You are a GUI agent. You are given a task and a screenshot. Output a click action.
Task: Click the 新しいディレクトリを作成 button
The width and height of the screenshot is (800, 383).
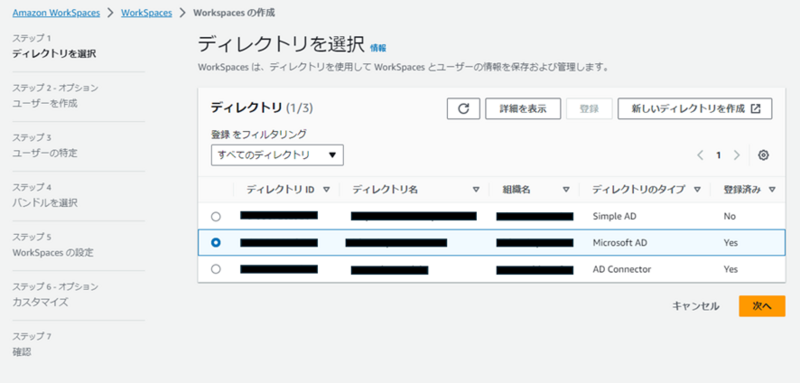coord(695,109)
